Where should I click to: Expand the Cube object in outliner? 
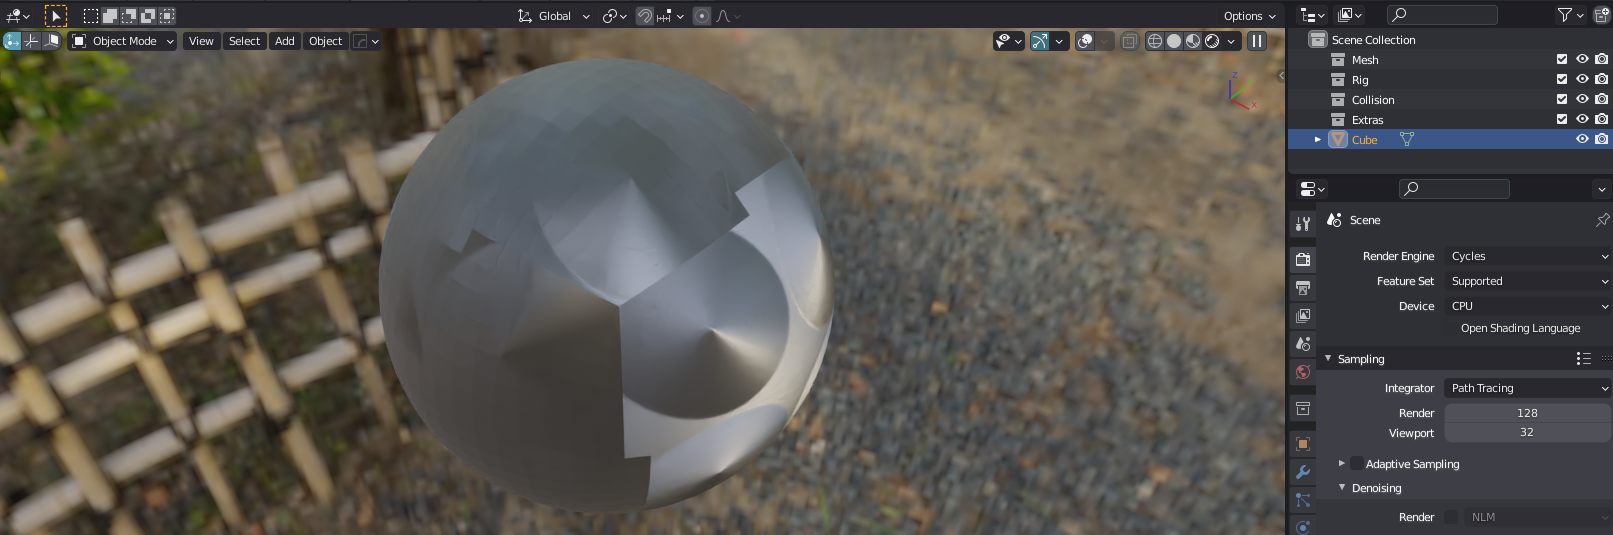click(1317, 140)
